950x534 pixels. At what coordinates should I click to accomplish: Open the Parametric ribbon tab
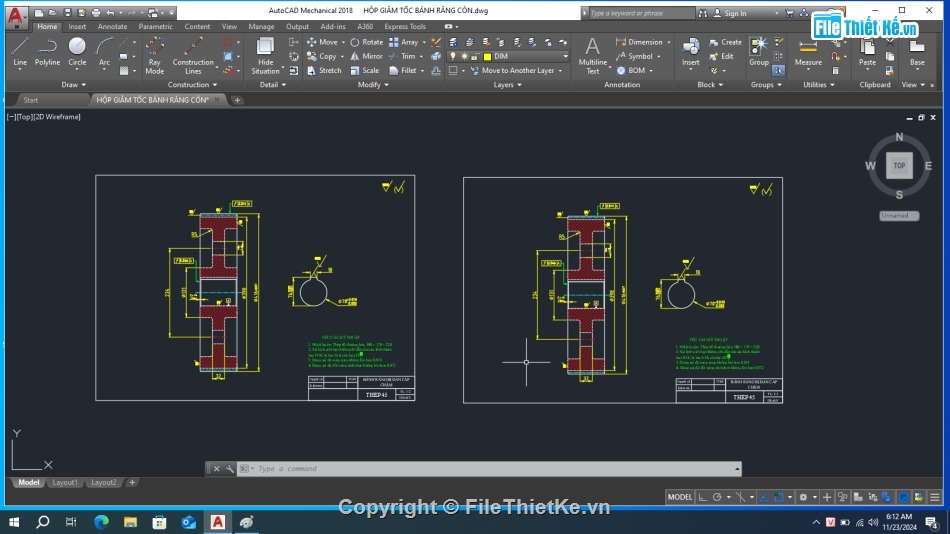[155, 27]
